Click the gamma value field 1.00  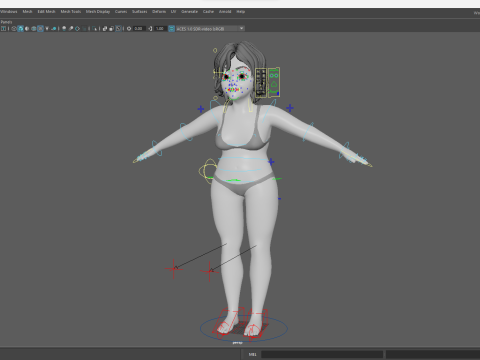tap(160, 29)
